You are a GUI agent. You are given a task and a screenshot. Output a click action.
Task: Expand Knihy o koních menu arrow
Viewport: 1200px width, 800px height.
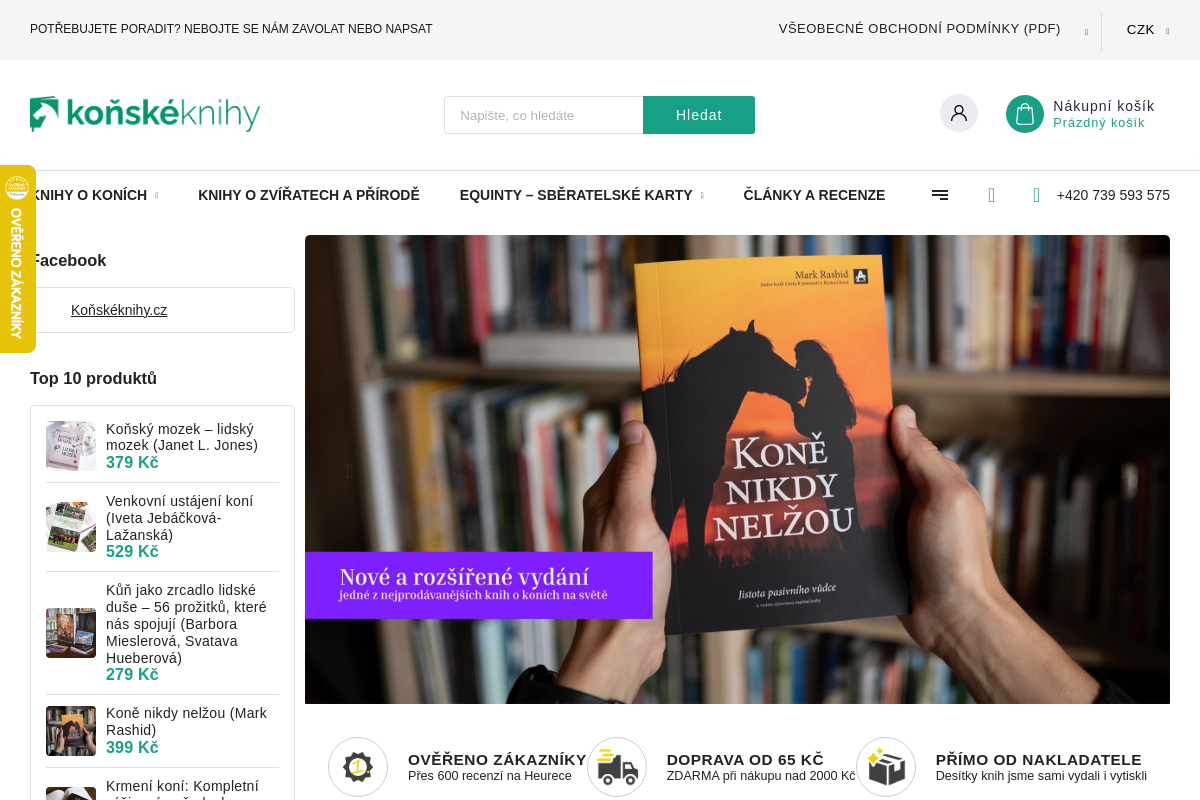(x=156, y=196)
